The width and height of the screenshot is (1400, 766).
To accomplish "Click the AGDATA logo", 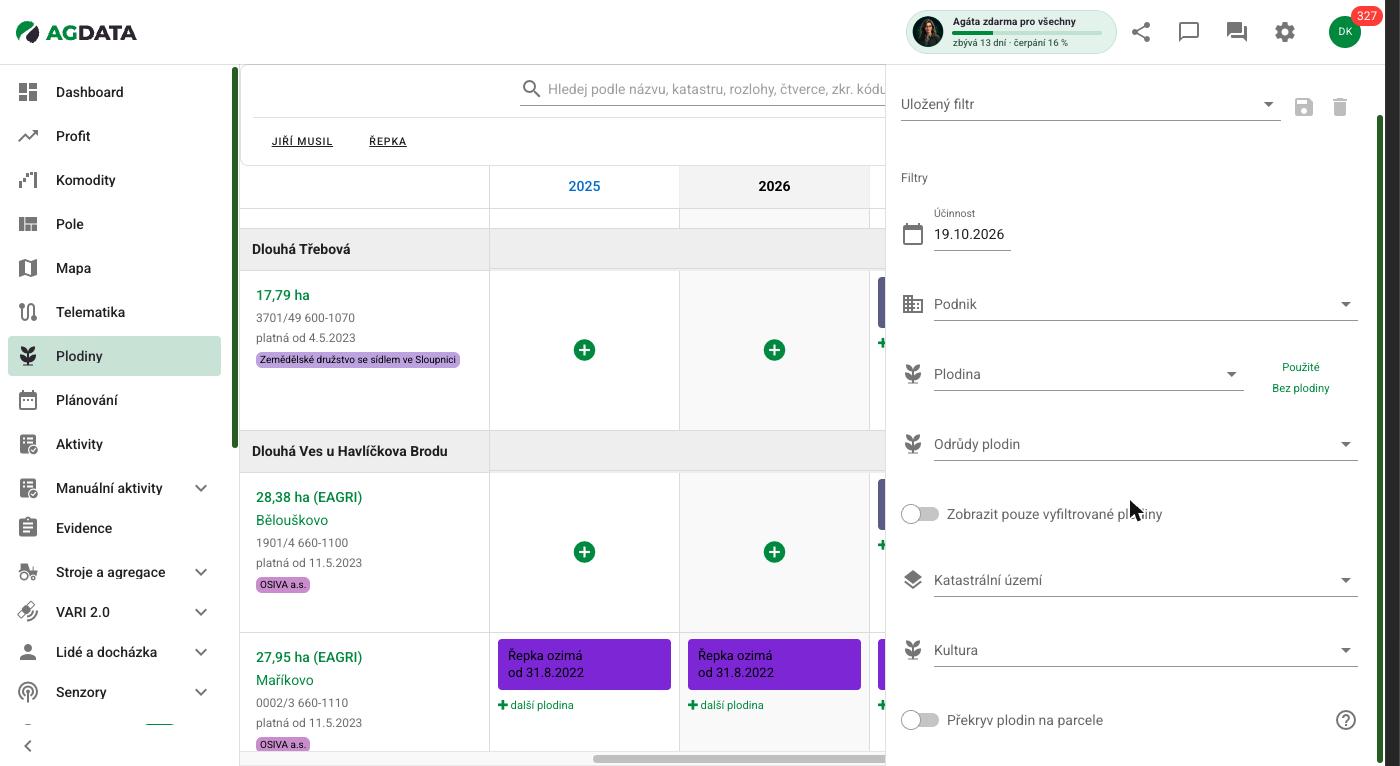I will click(77, 32).
